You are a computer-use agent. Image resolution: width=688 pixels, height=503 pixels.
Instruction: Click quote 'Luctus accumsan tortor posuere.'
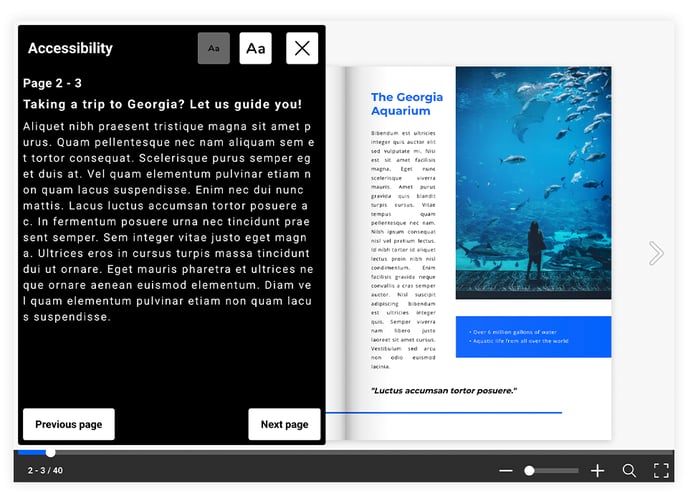444,390
